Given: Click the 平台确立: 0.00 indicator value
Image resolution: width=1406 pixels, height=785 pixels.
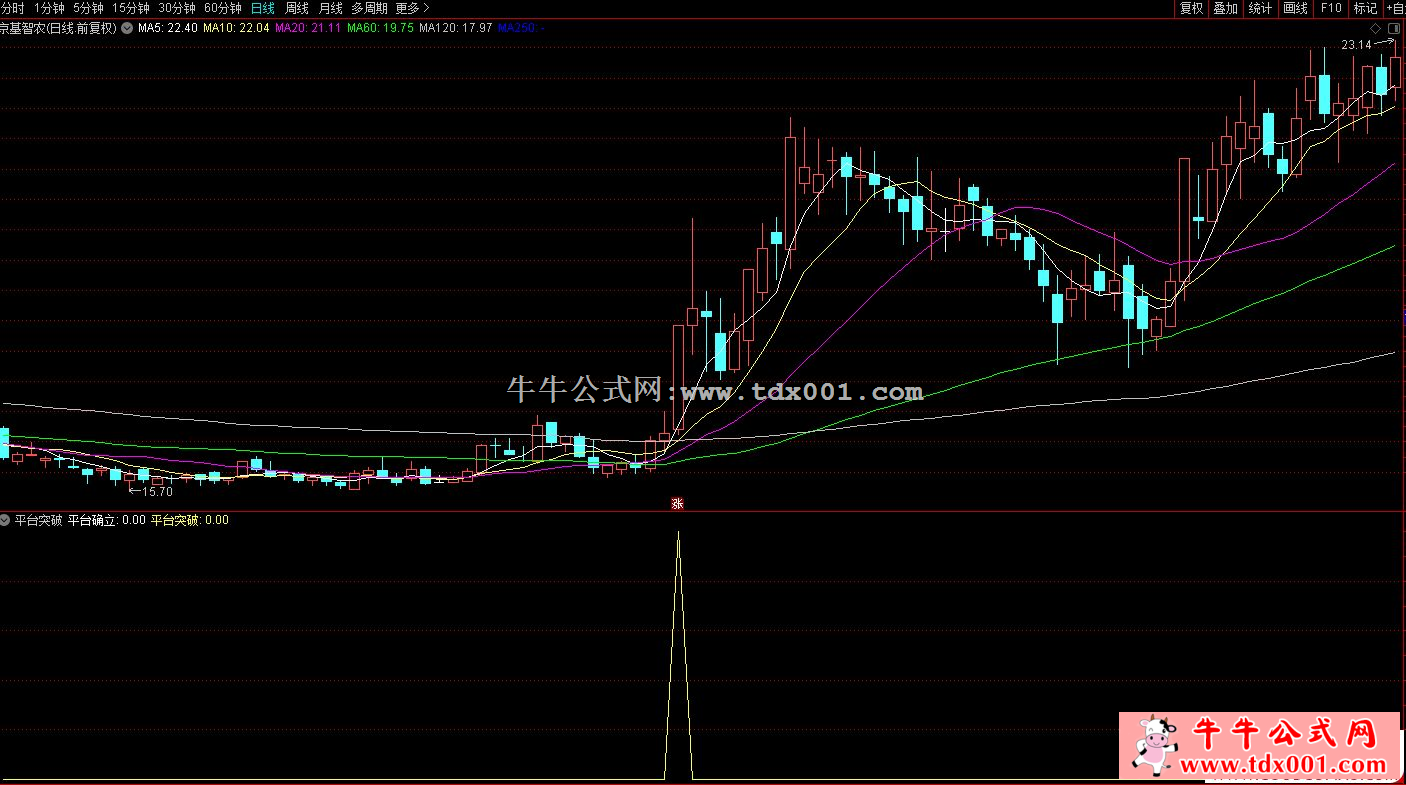Looking at the screenshot, I should pyautogui.click(x=106, y=520).
